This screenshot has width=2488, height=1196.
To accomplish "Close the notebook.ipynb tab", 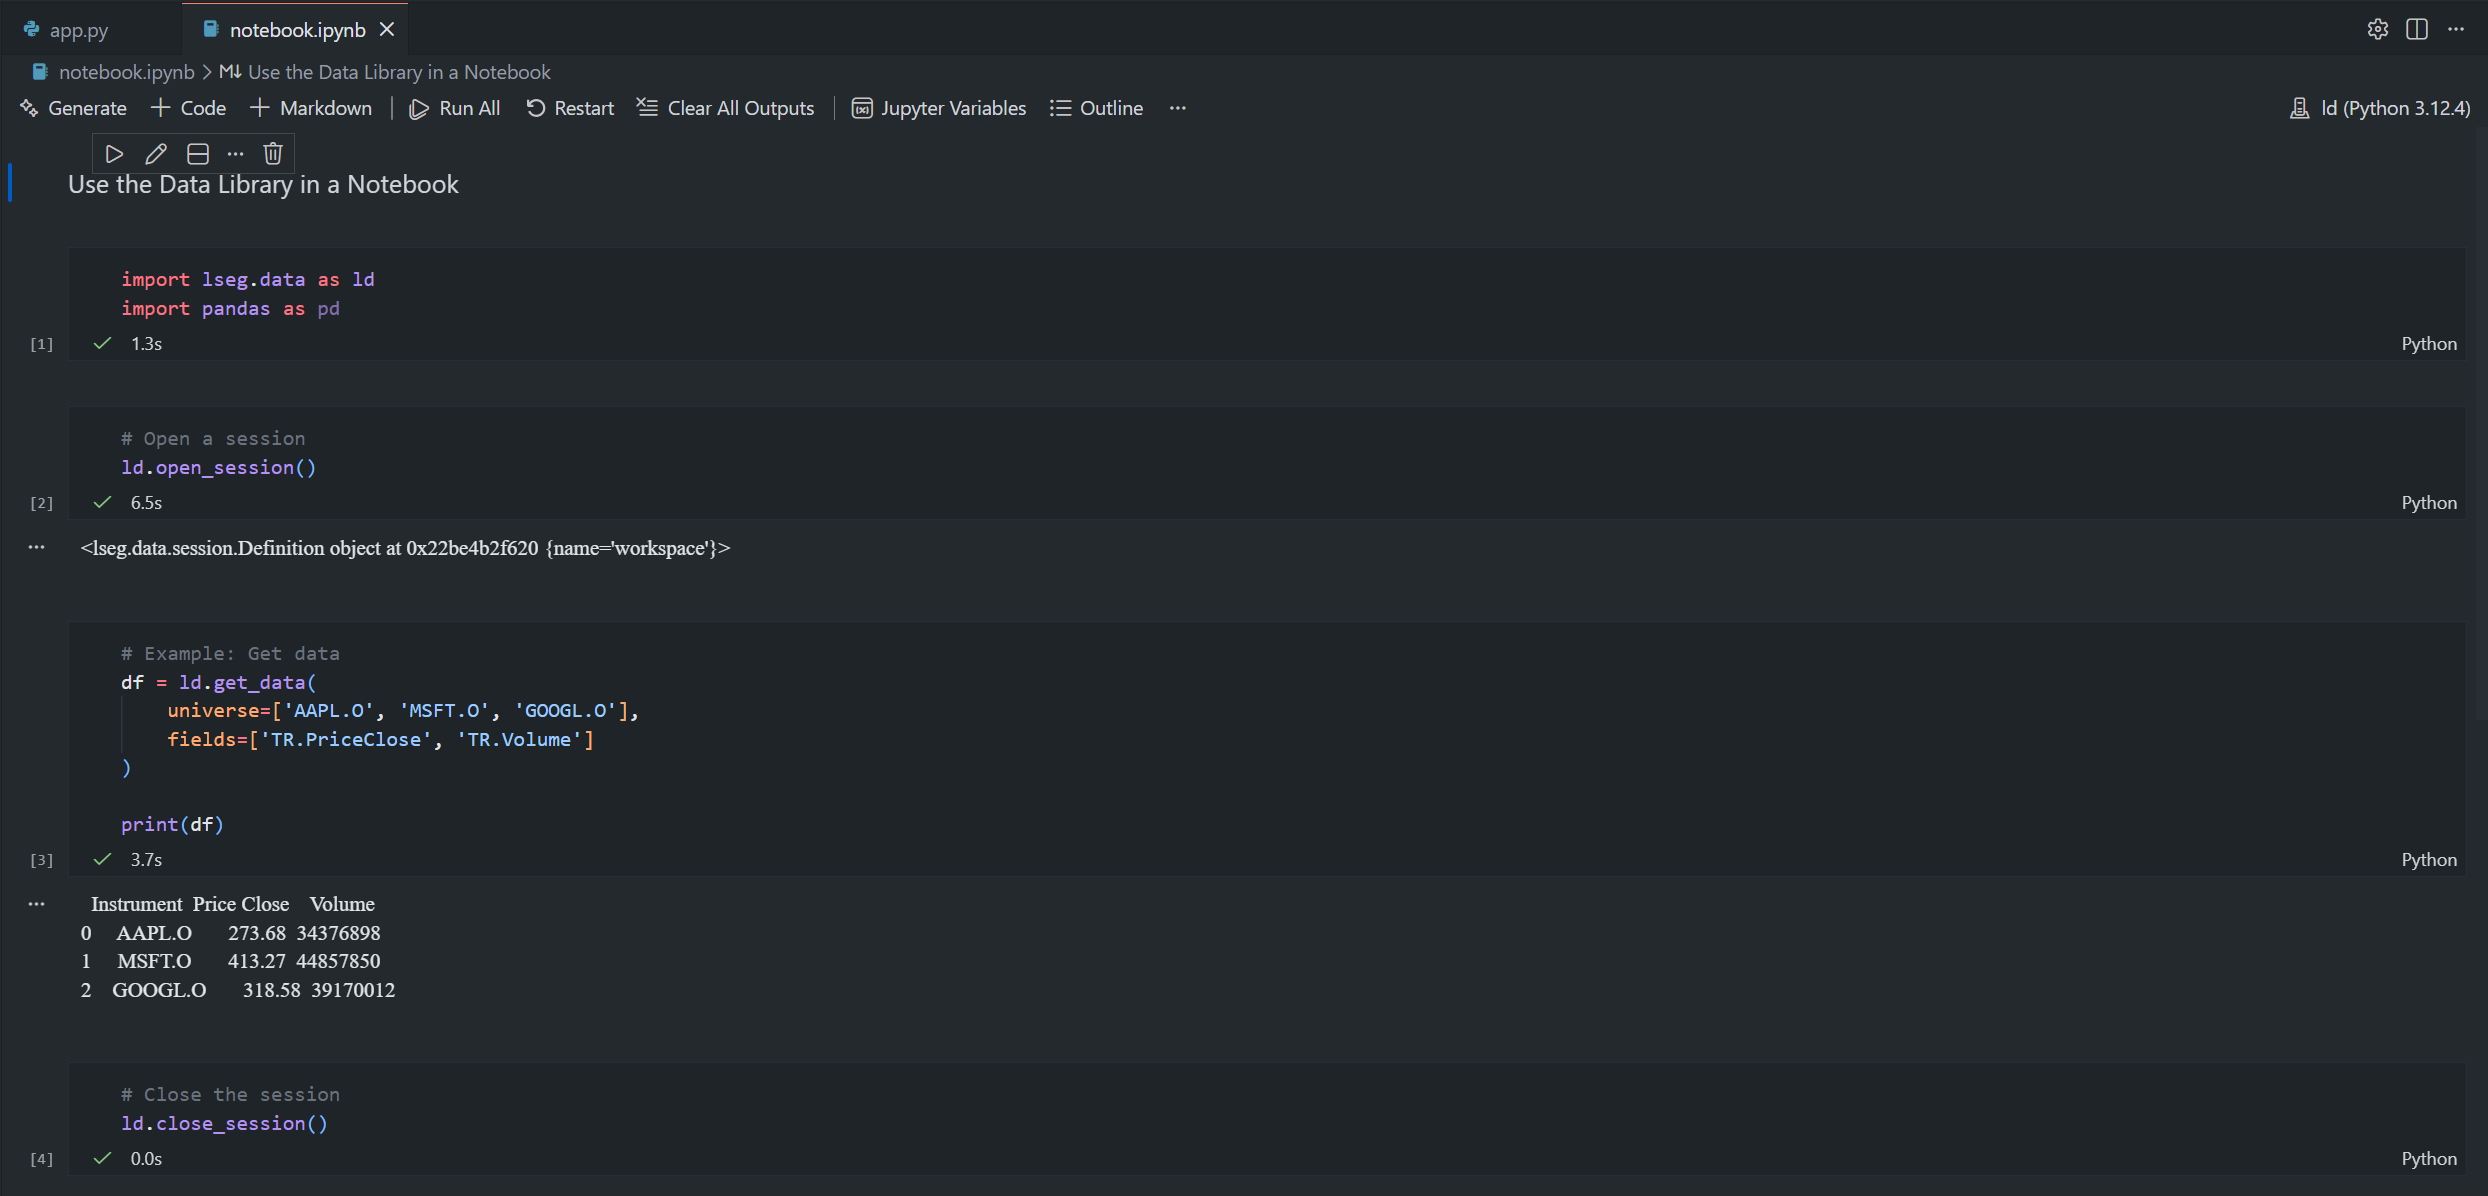I will (387, 30).
